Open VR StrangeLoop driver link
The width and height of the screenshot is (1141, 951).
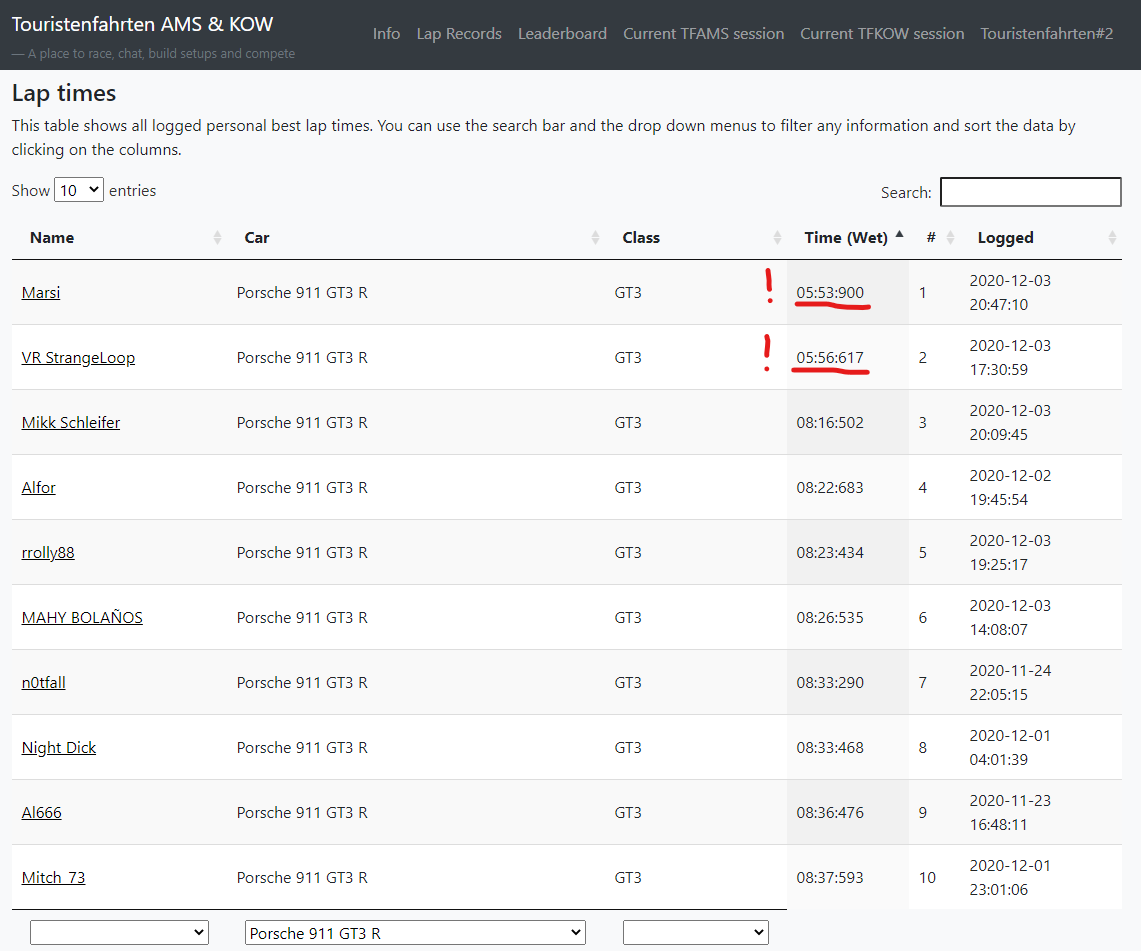[78, 358]
